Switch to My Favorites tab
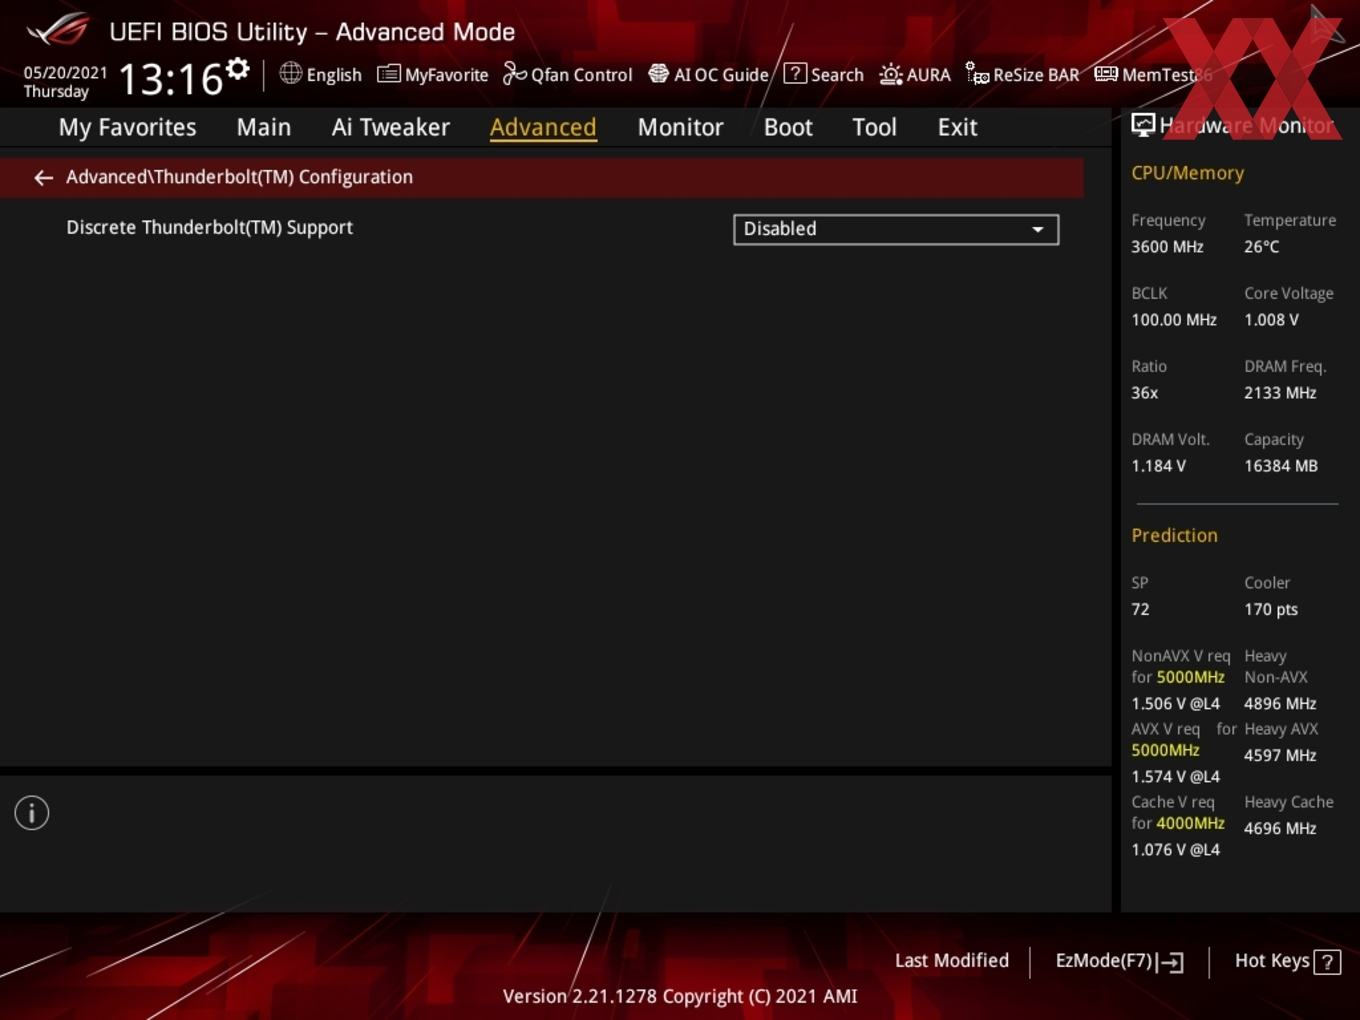 point(127,127)
